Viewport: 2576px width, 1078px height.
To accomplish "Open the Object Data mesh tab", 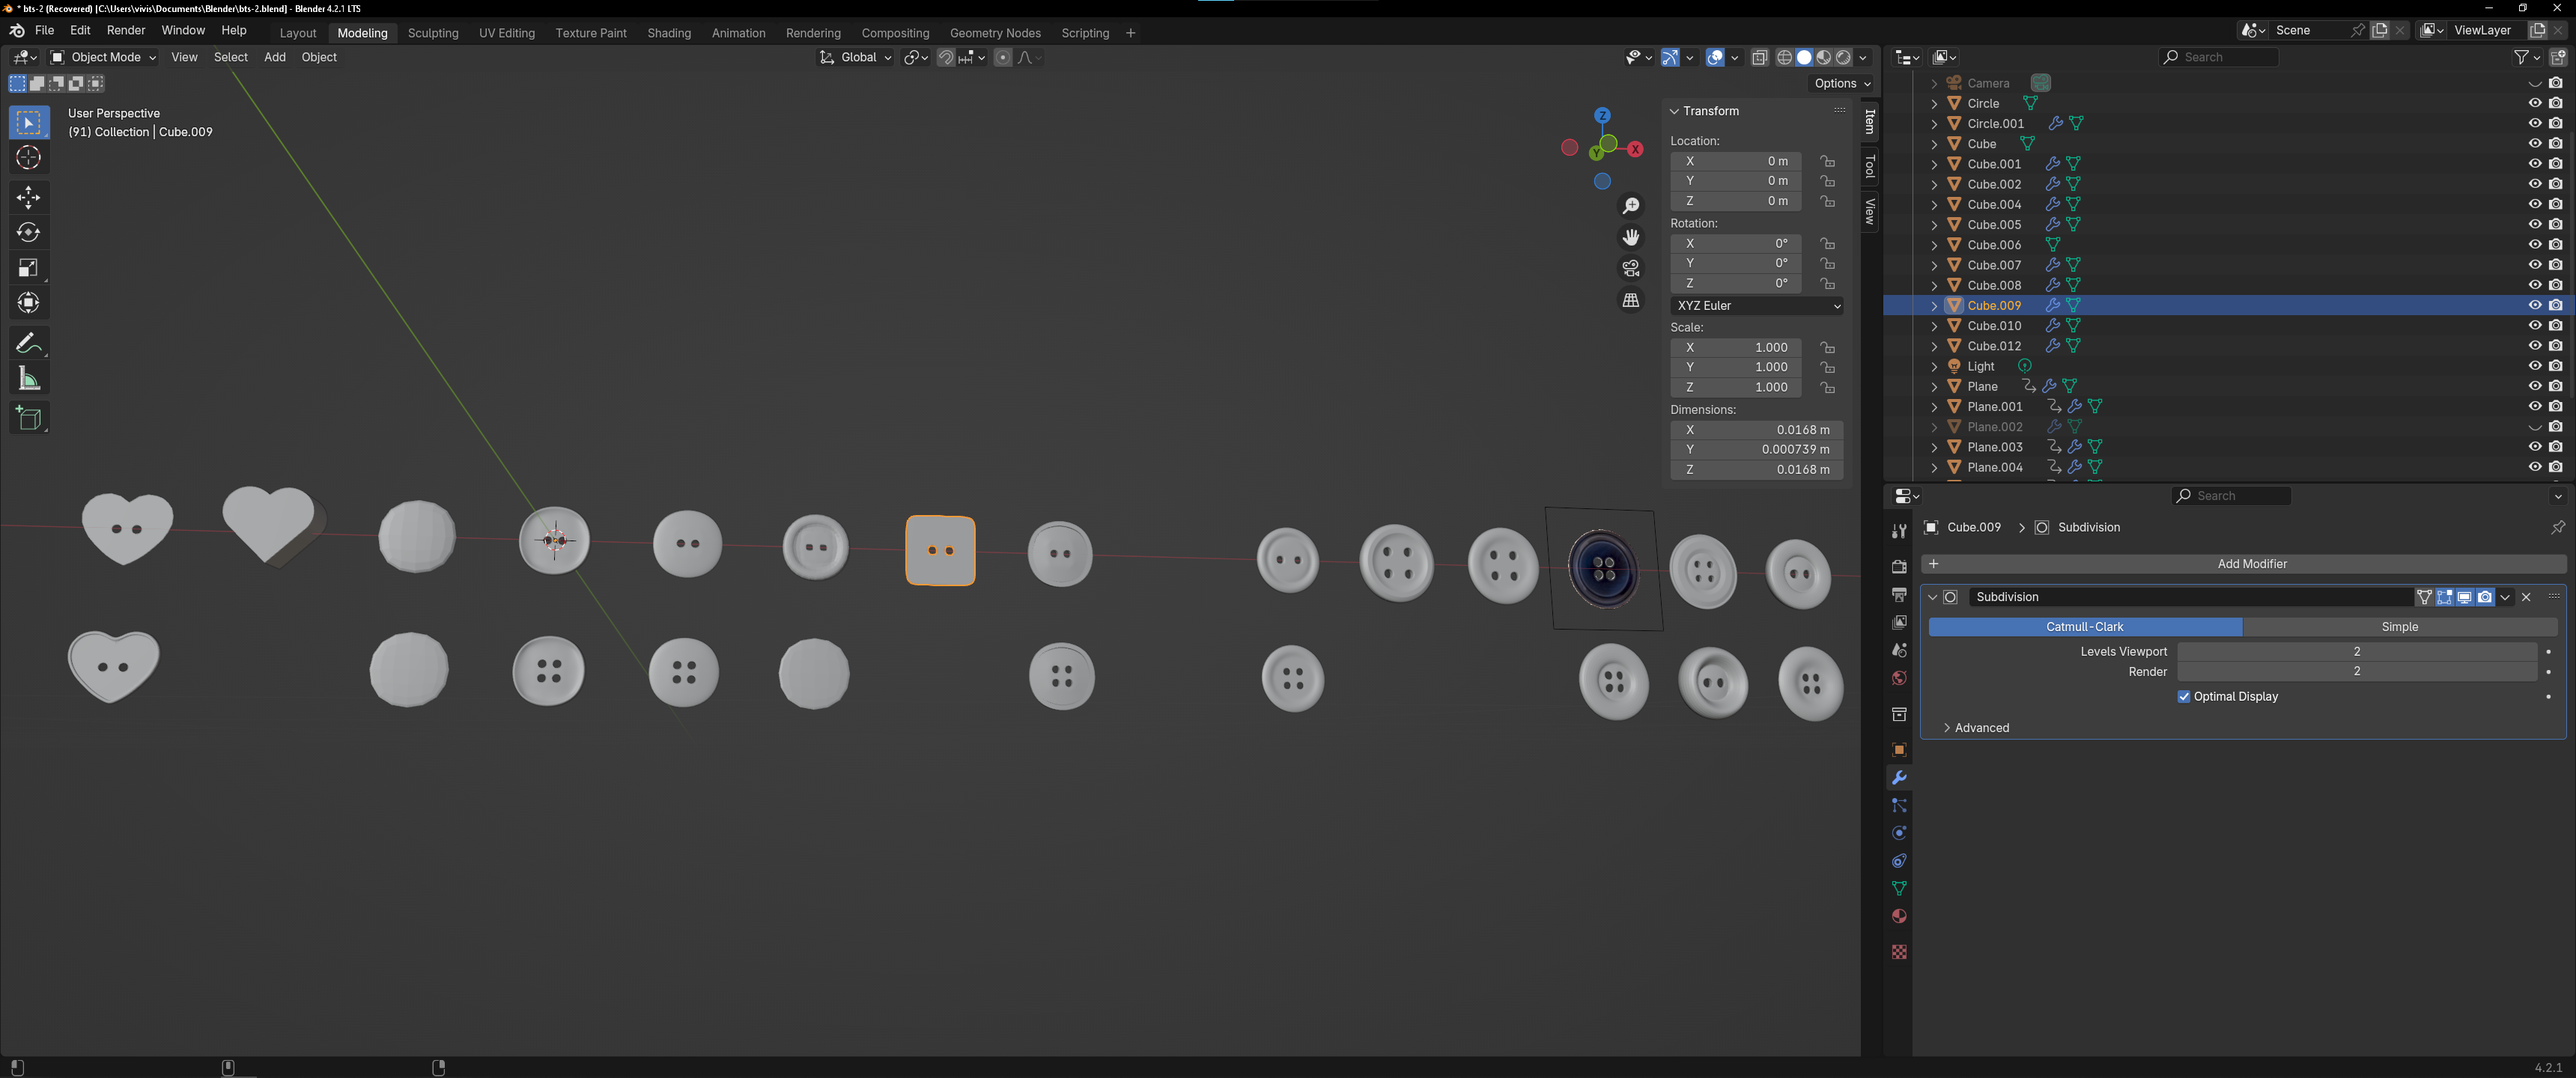I will [x=1898, y=888].
